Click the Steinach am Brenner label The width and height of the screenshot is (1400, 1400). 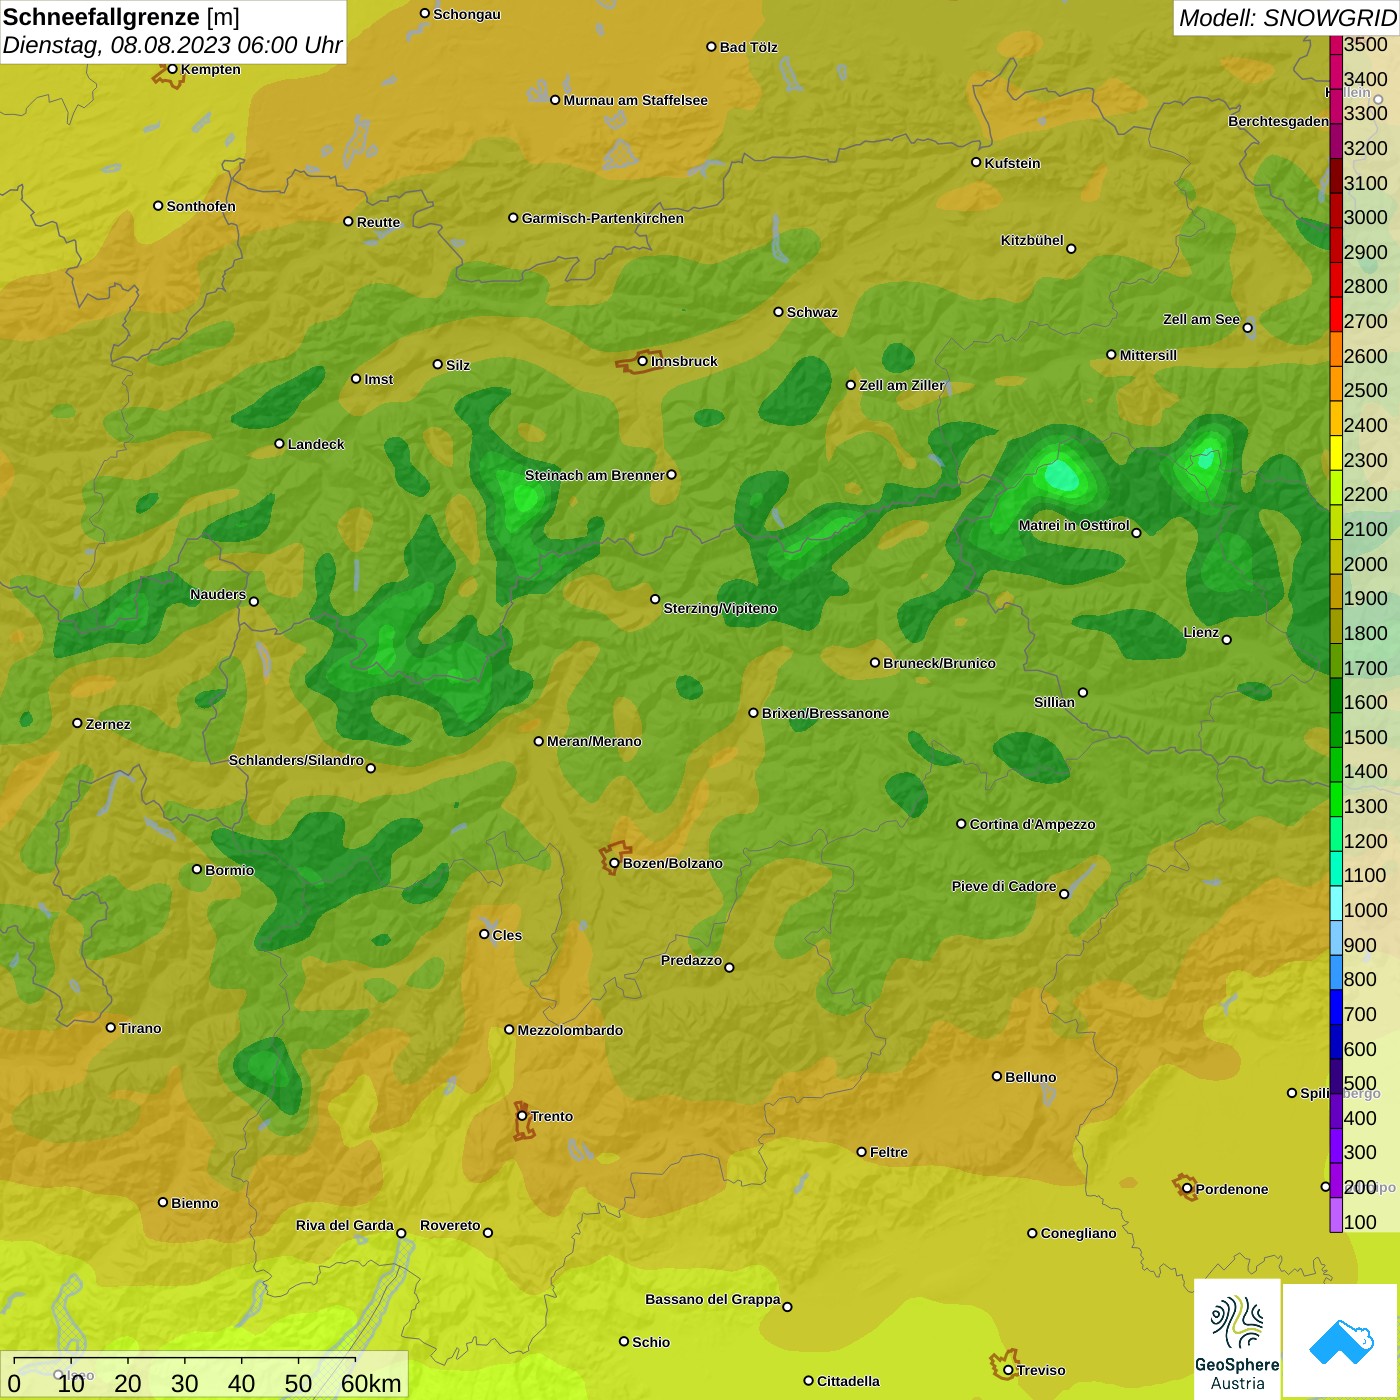click(594, 475)
